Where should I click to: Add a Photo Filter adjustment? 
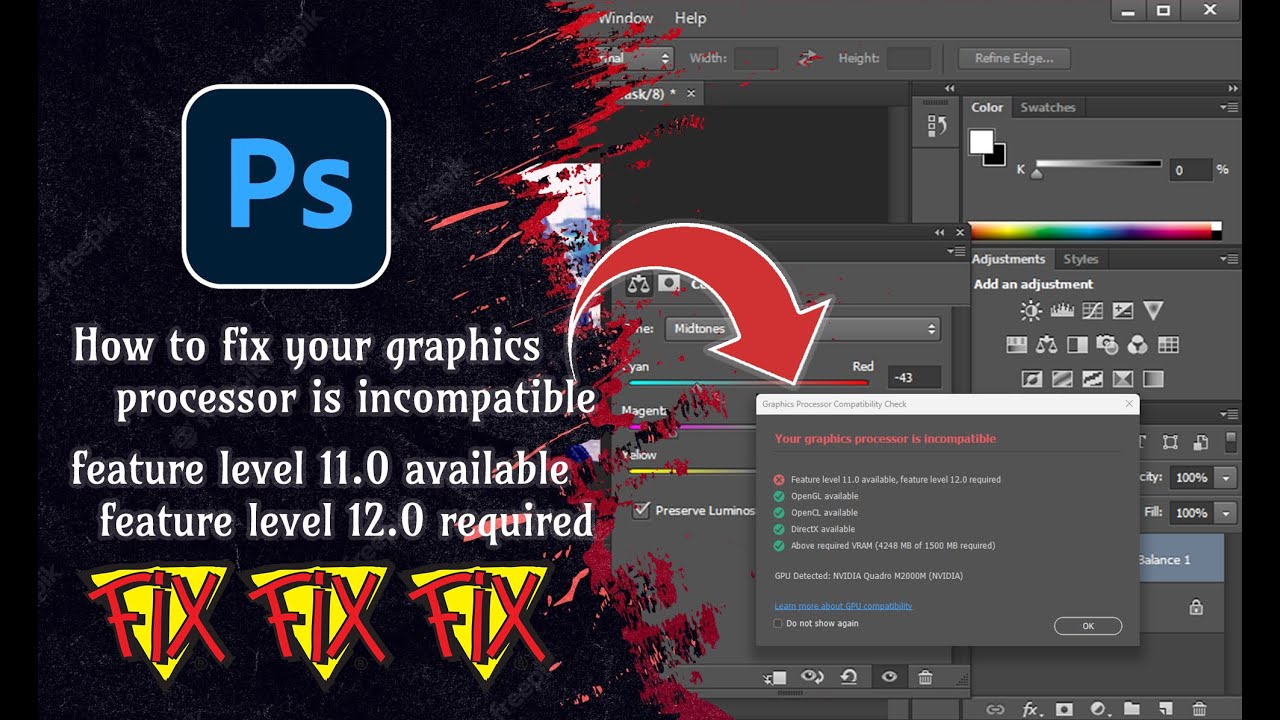click(1107, 345)
